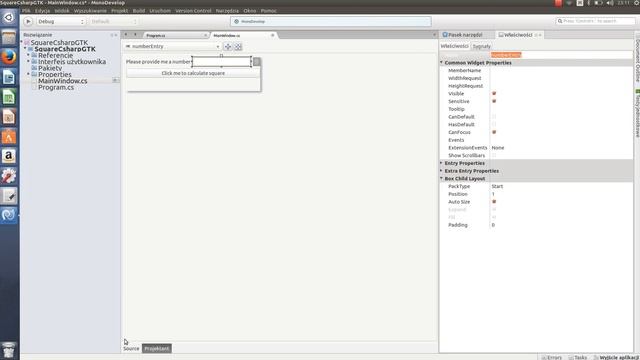Expand the Interfejs użytkownika tree node
The image size is (640, 360).
click(x=29, y=61)
